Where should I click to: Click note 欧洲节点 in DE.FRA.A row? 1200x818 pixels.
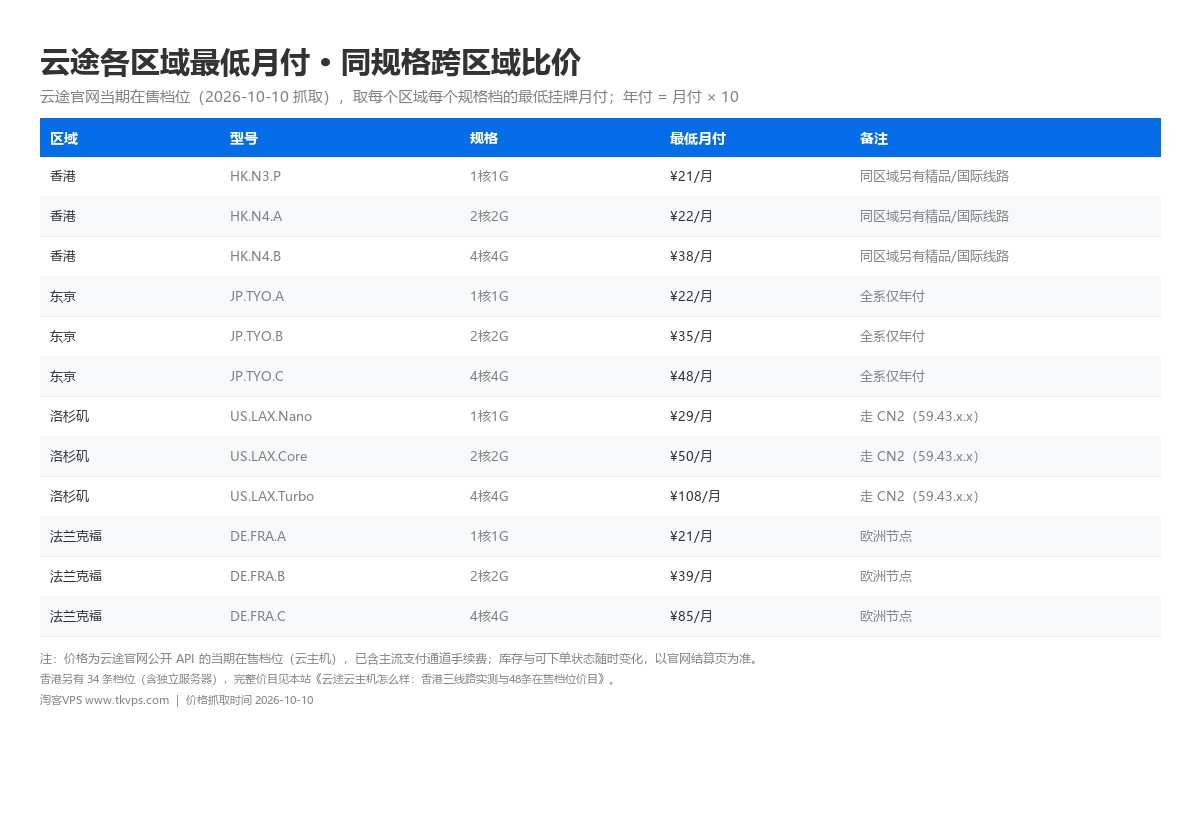click(x=886, y=536)
